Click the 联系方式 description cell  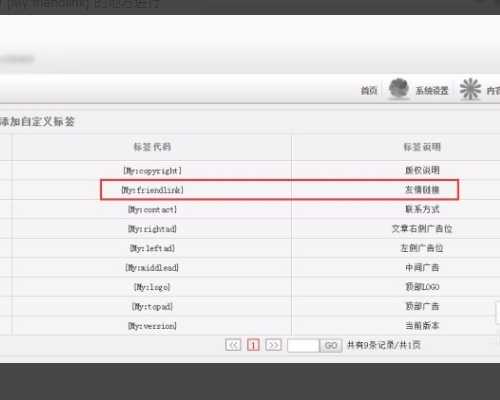click(x=422, y=209)
